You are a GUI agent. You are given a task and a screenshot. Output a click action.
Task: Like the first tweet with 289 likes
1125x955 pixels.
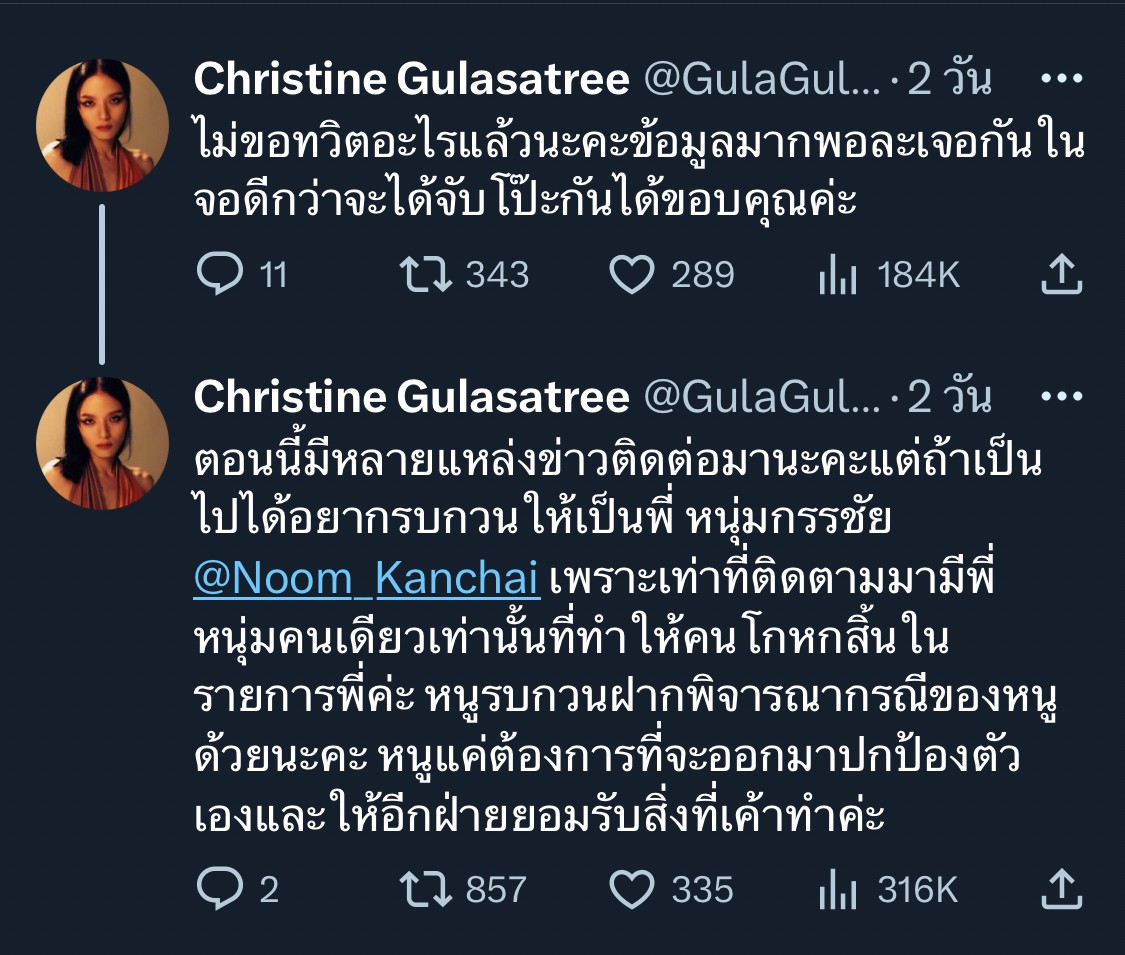tap(632, 274)
